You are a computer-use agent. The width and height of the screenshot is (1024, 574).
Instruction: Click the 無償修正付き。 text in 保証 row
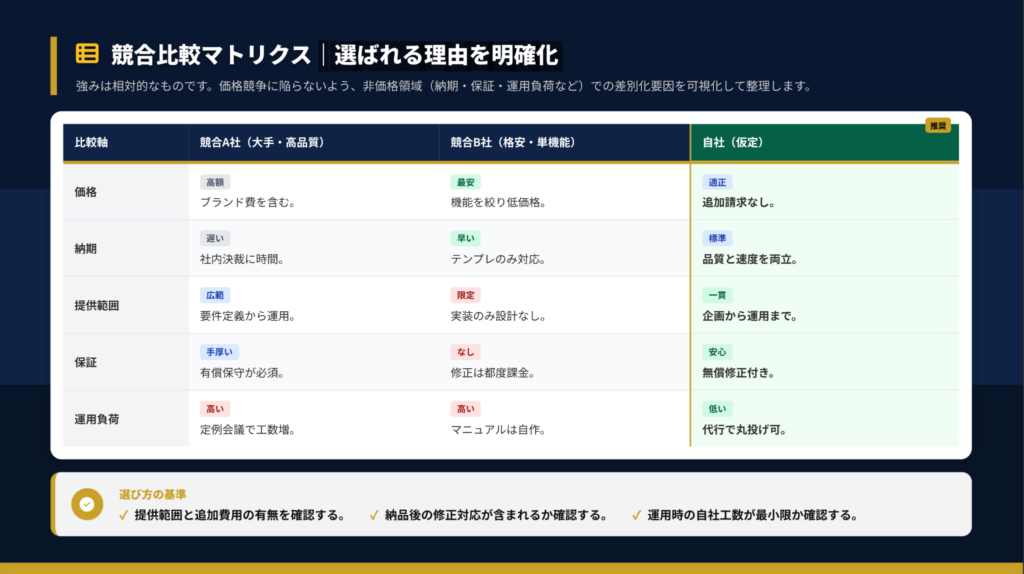(738, 373)
